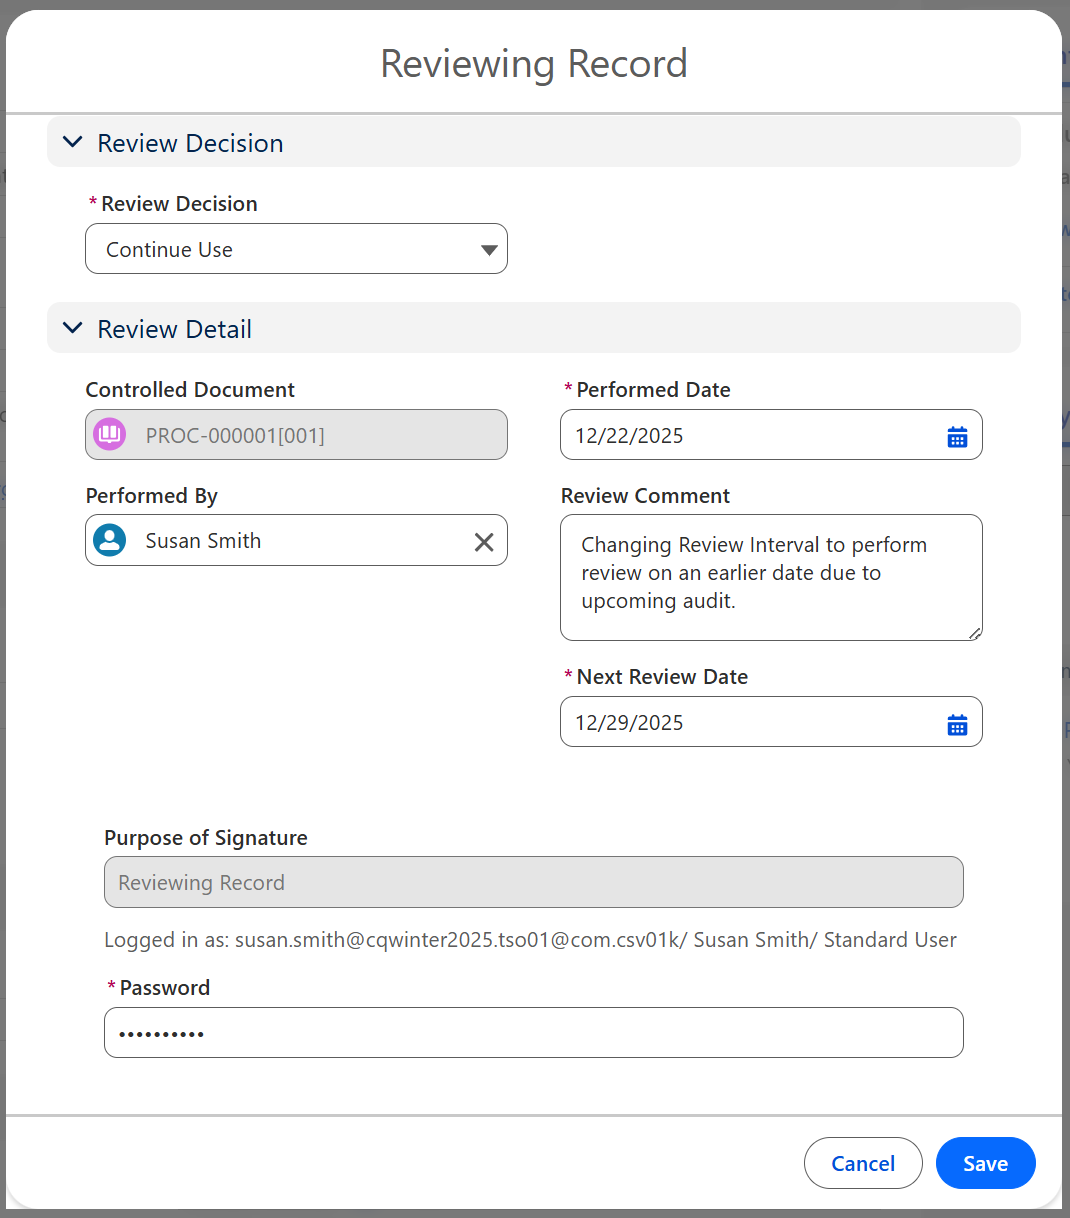
Task: Click the Review Comment resize handle
Action: (x=974, y=632)
